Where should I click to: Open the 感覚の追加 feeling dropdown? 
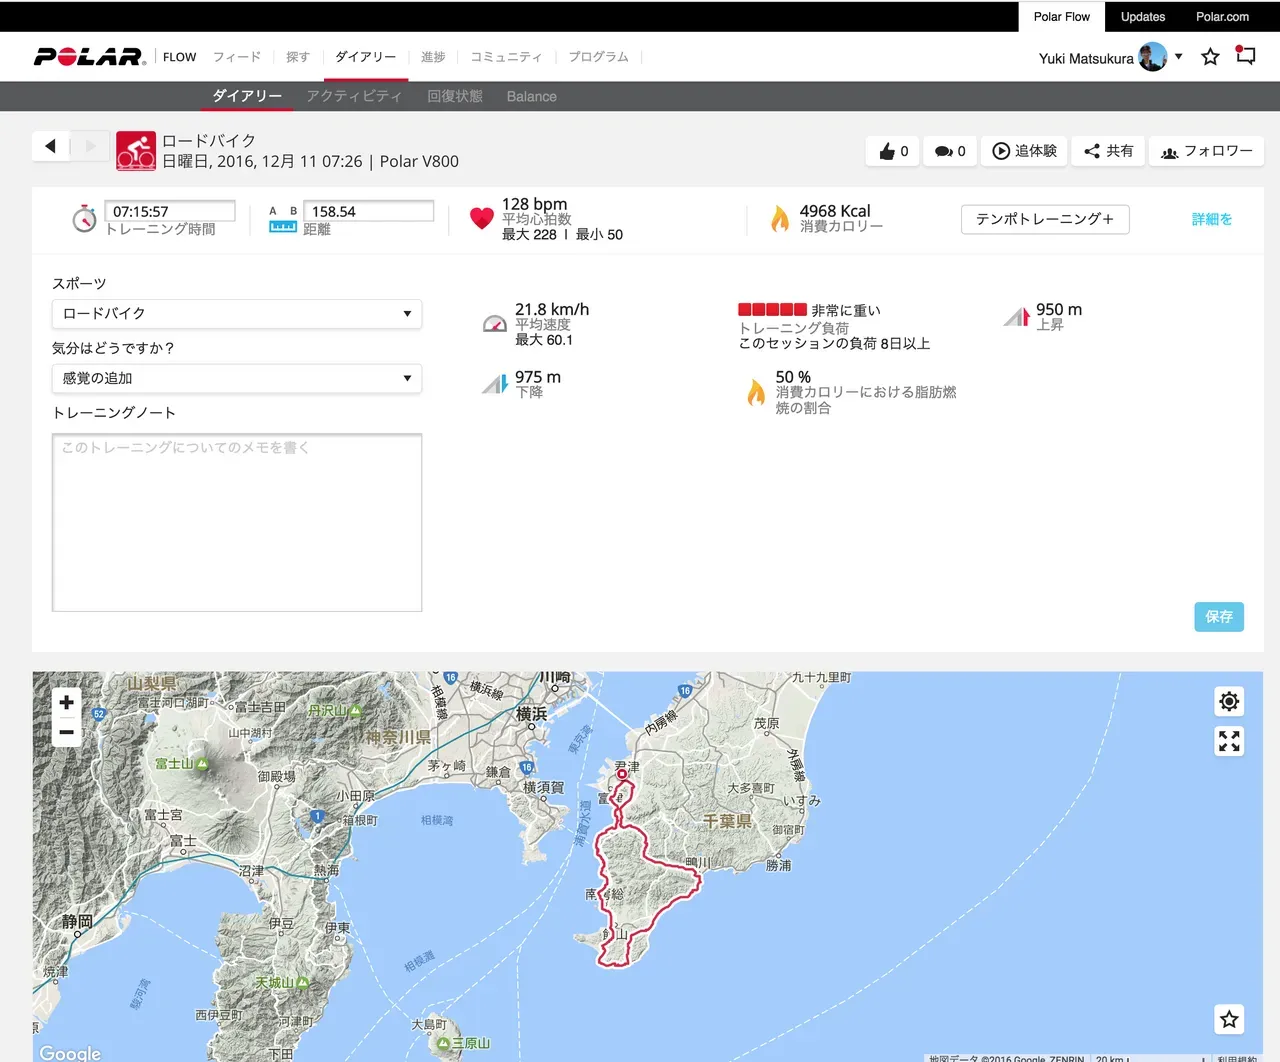tap(237, 378)
